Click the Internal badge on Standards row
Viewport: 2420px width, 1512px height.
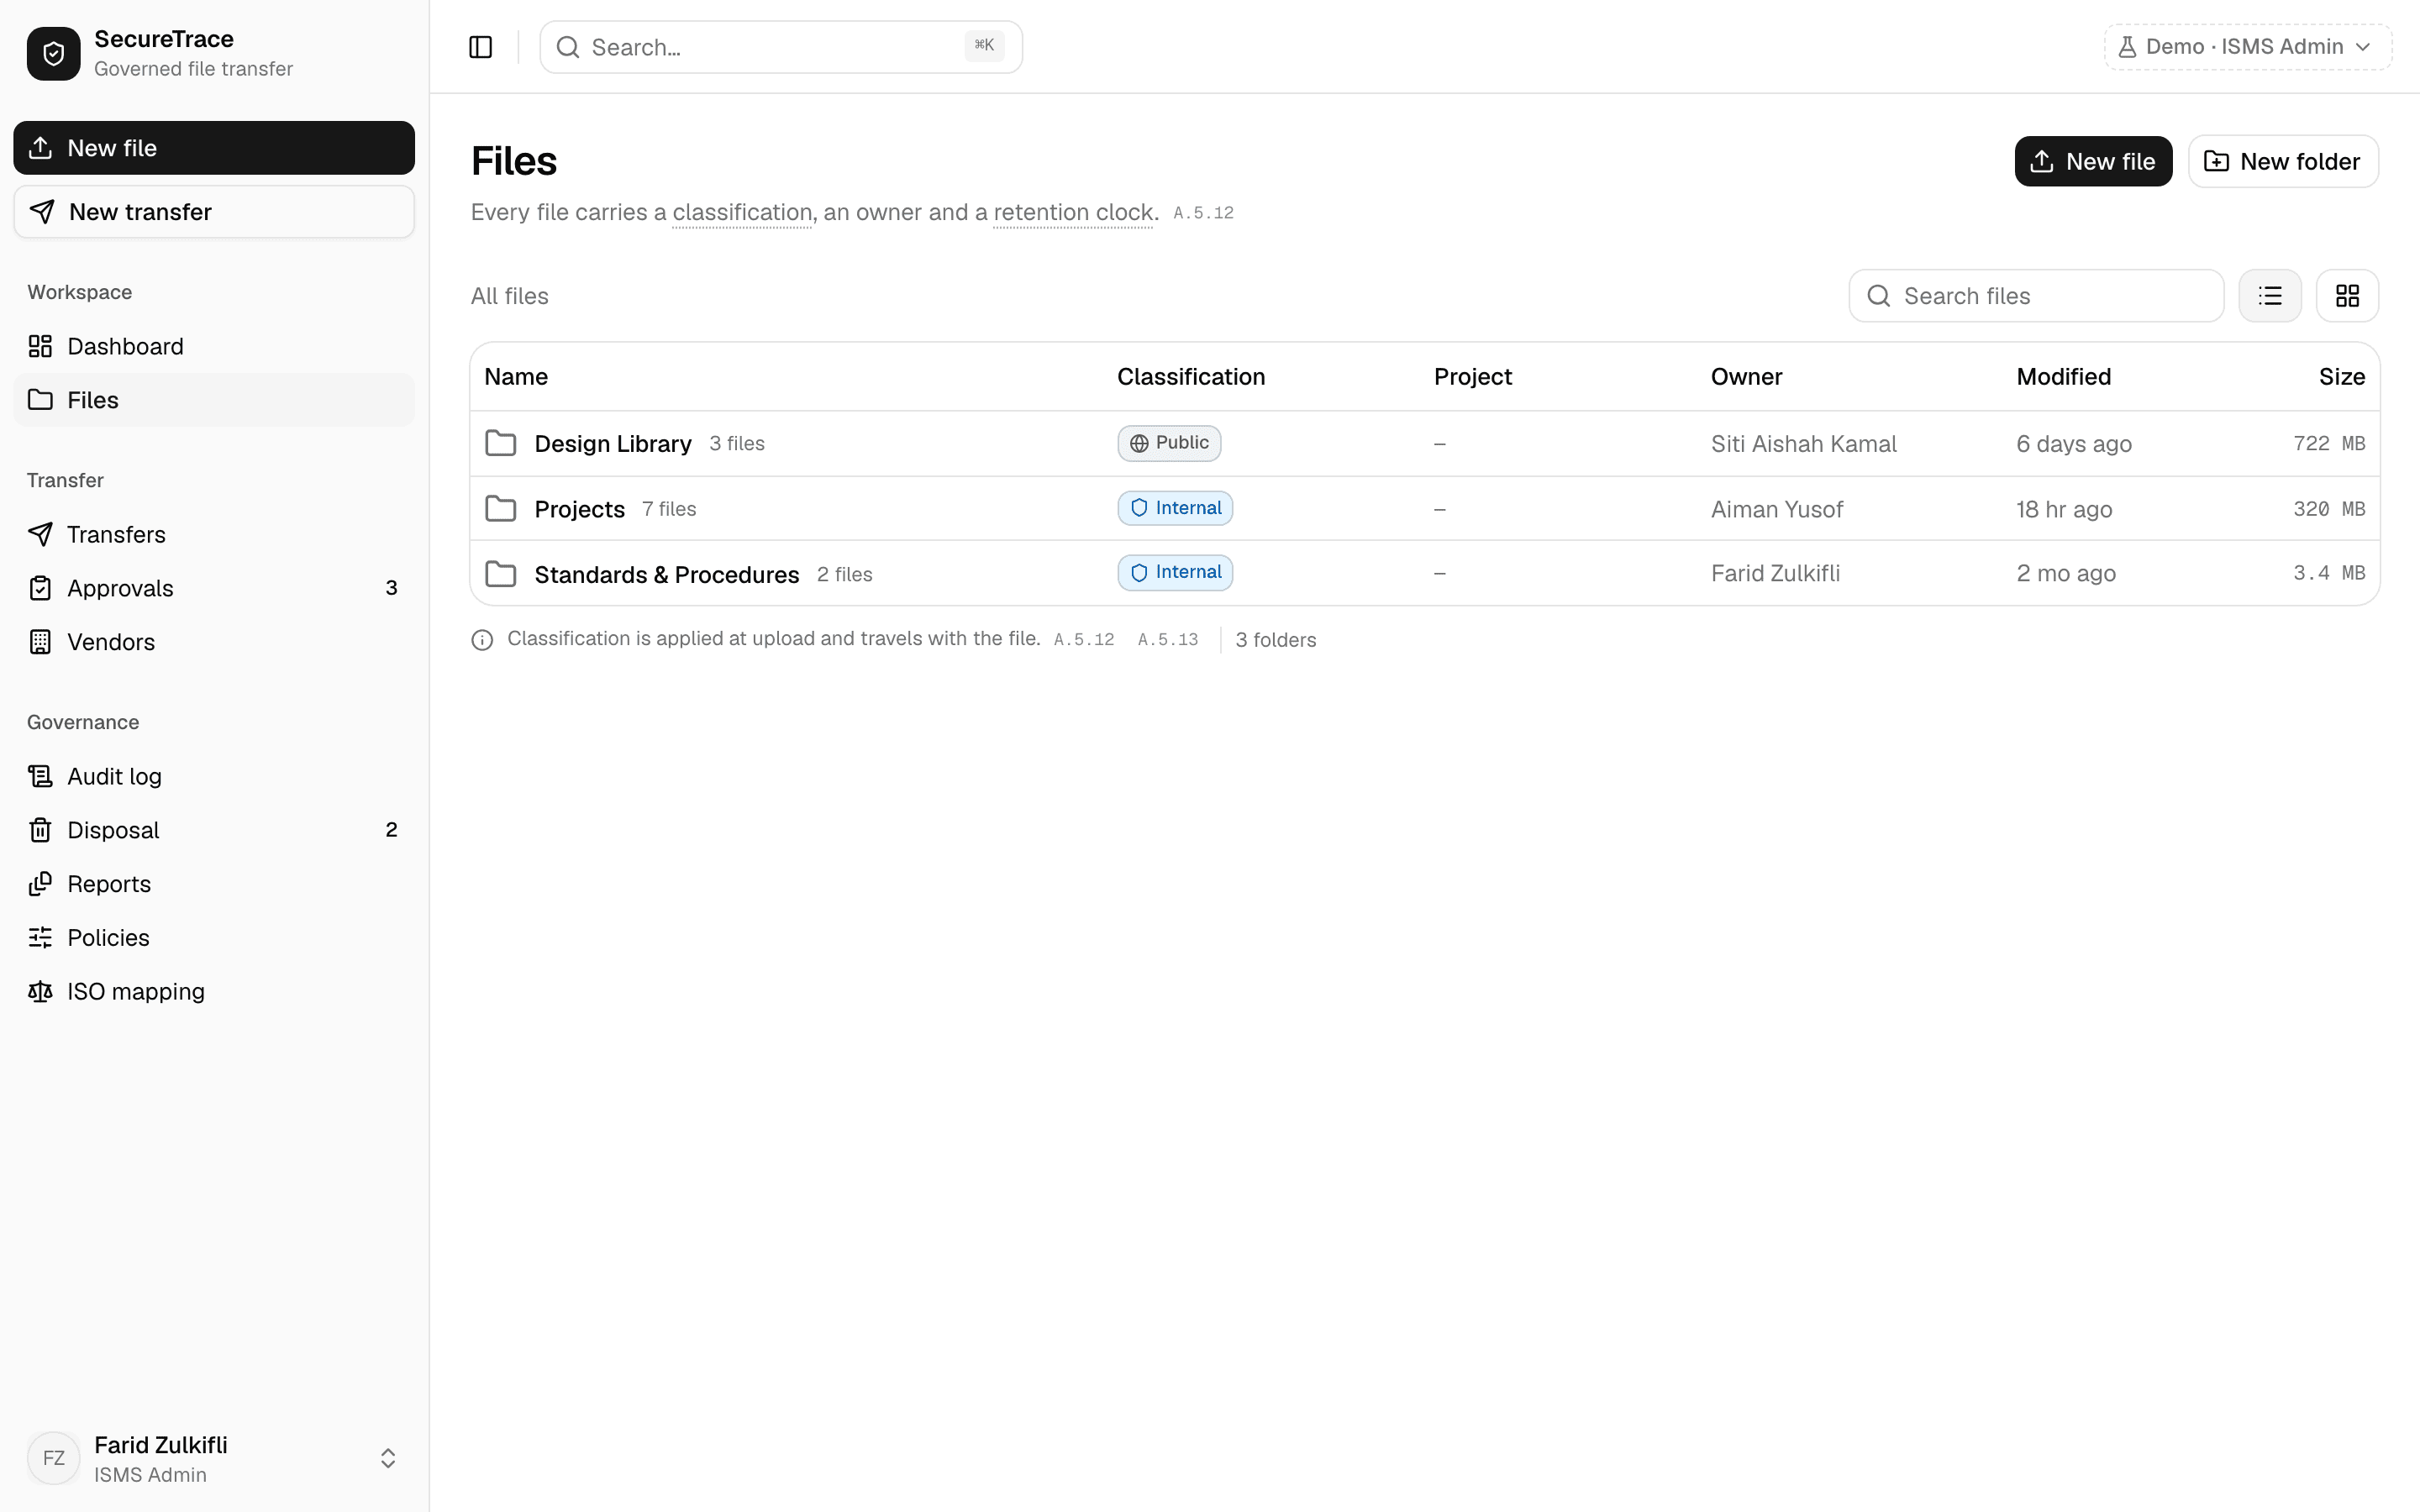pyautogui.click(x=1175, y=572)
